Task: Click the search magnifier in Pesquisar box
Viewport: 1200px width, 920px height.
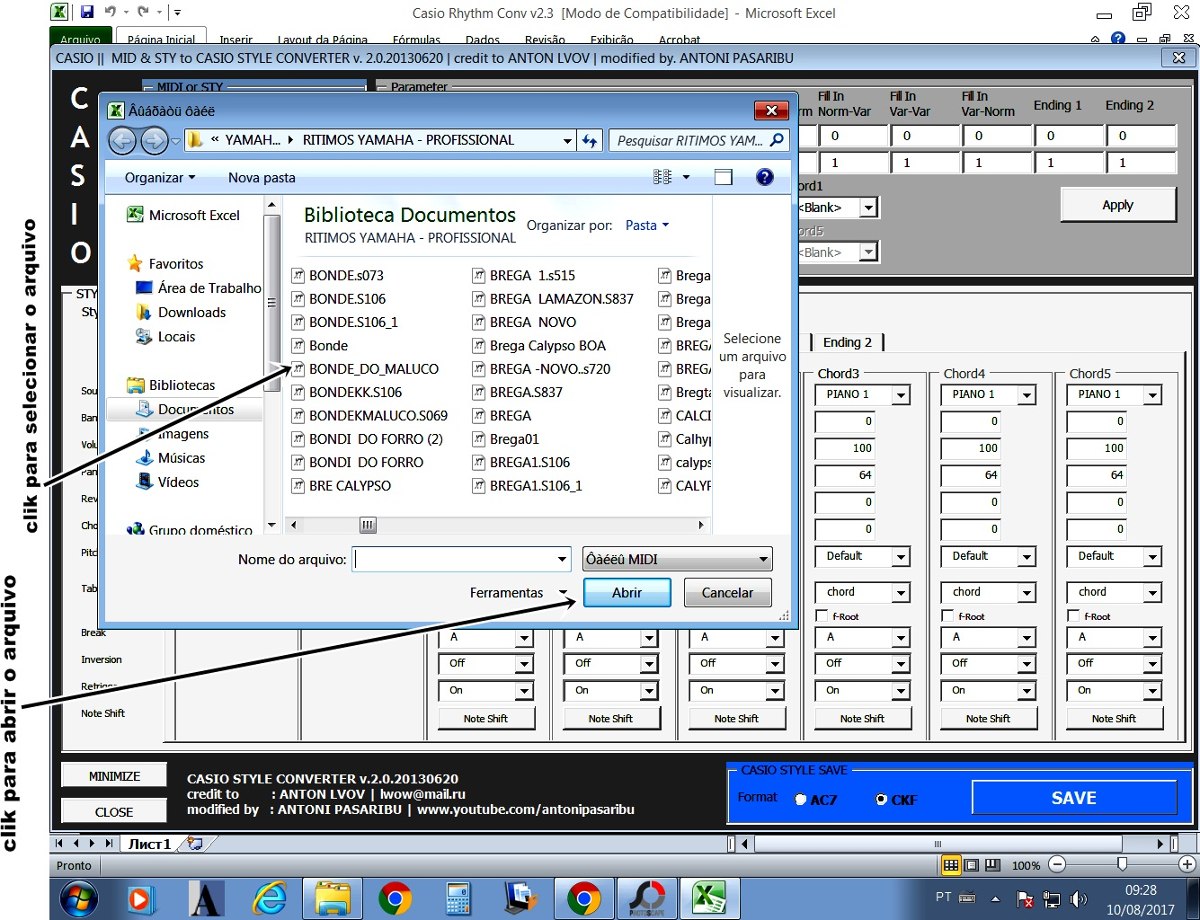Action: click(777, 140)
